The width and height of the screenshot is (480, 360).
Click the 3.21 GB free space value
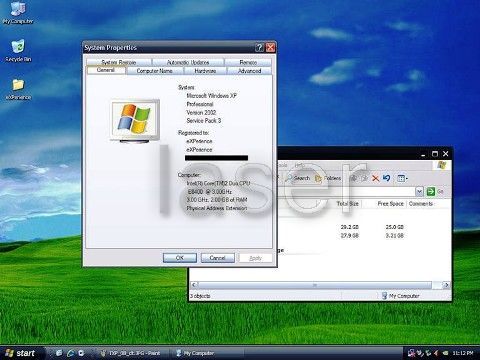click(x=395, y=236)
